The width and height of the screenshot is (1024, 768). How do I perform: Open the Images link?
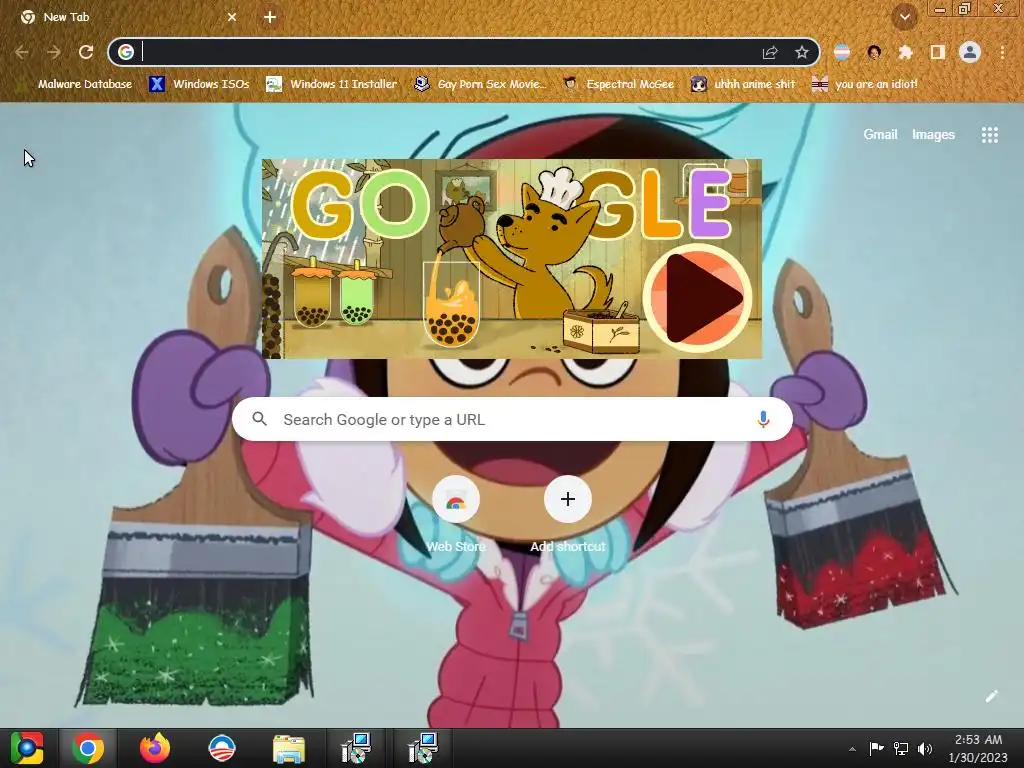coord(933,135)
